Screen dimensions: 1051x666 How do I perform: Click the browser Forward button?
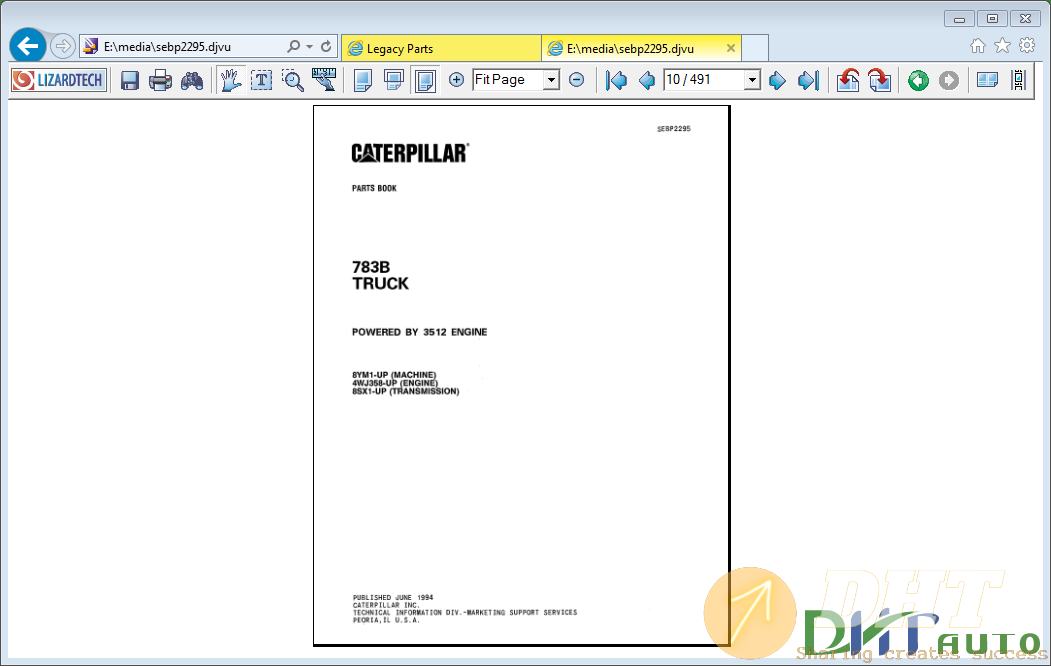point(62,46)
